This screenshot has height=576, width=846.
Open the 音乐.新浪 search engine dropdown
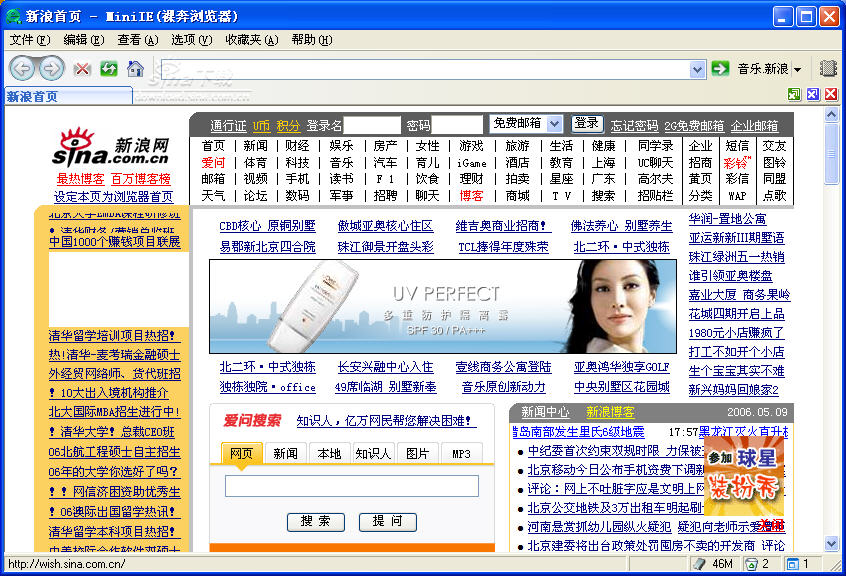coord(797,70)
